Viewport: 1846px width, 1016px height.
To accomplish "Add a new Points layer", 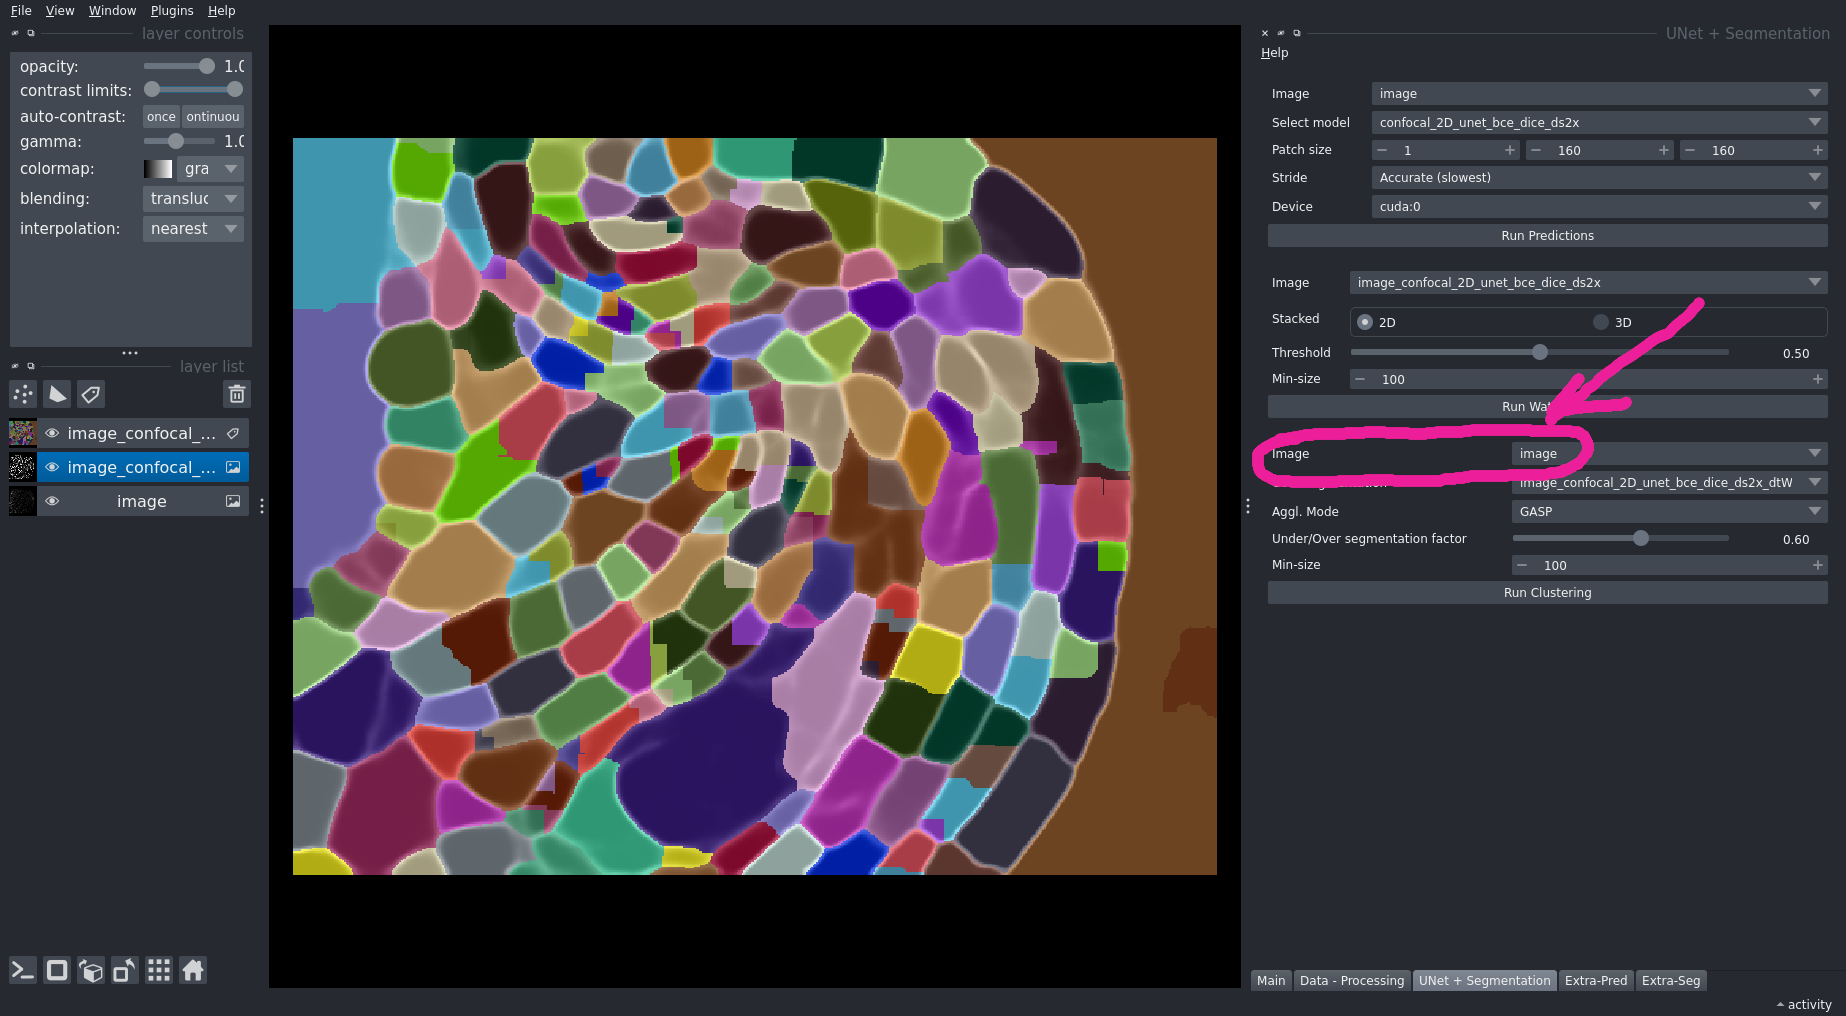I will click(22, 394).
